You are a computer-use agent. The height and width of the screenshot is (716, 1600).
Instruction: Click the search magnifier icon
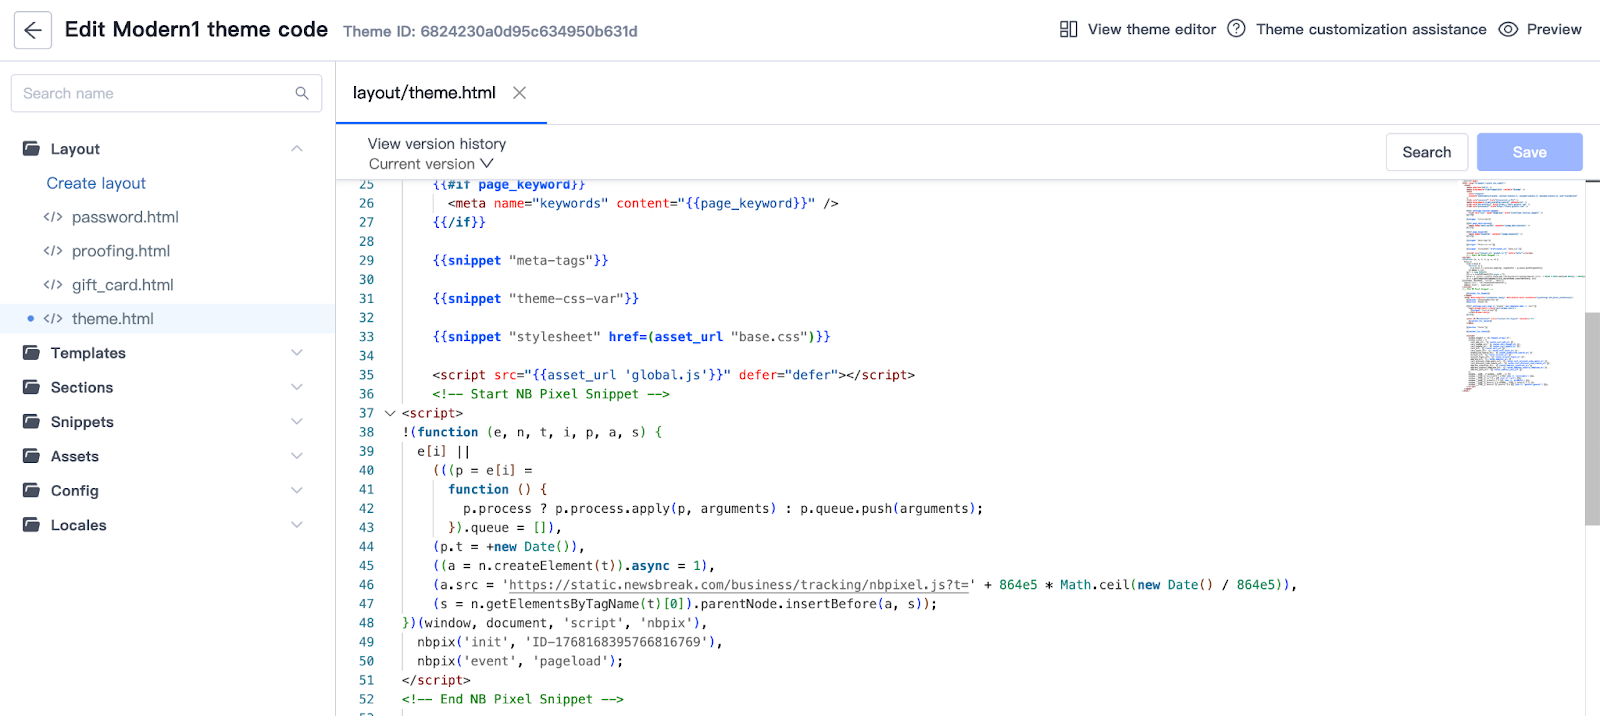[302, 93]
